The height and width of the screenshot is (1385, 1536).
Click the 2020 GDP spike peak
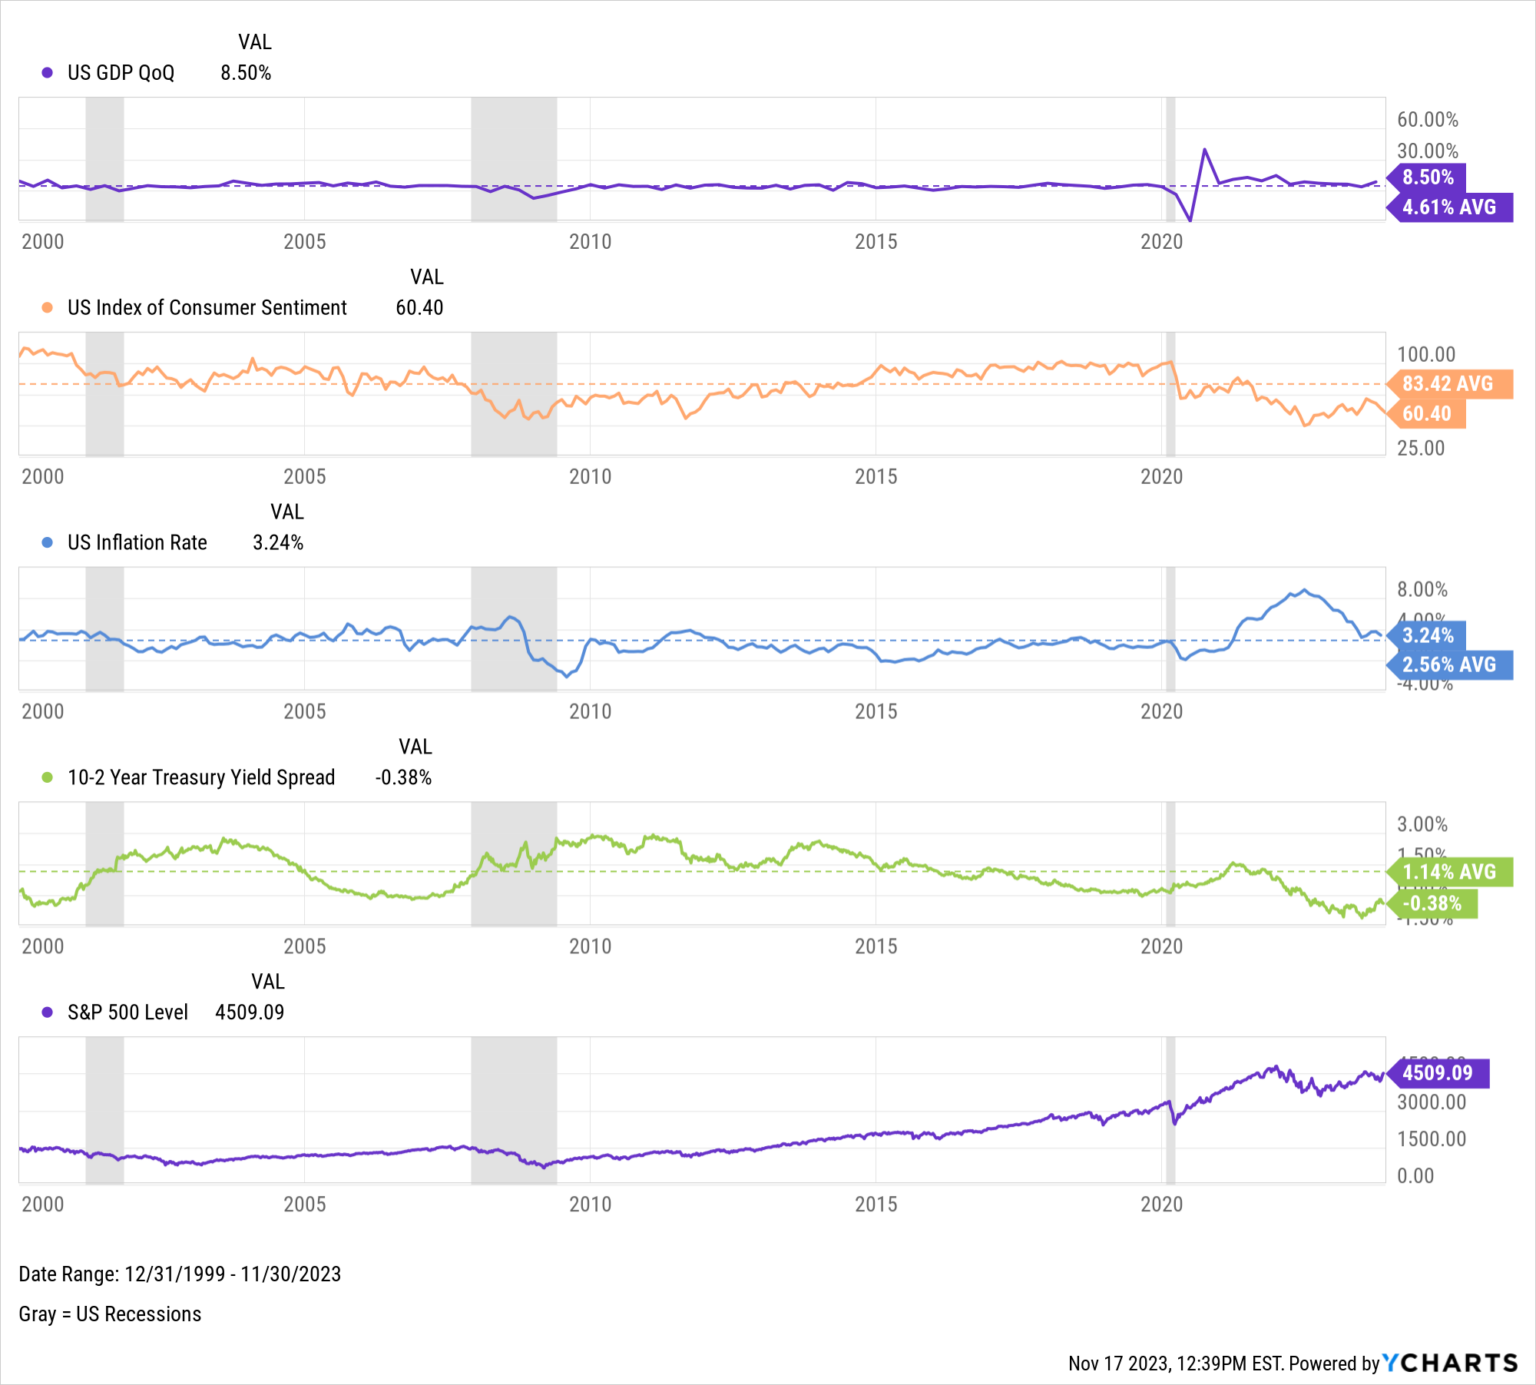click(1205, 150)
